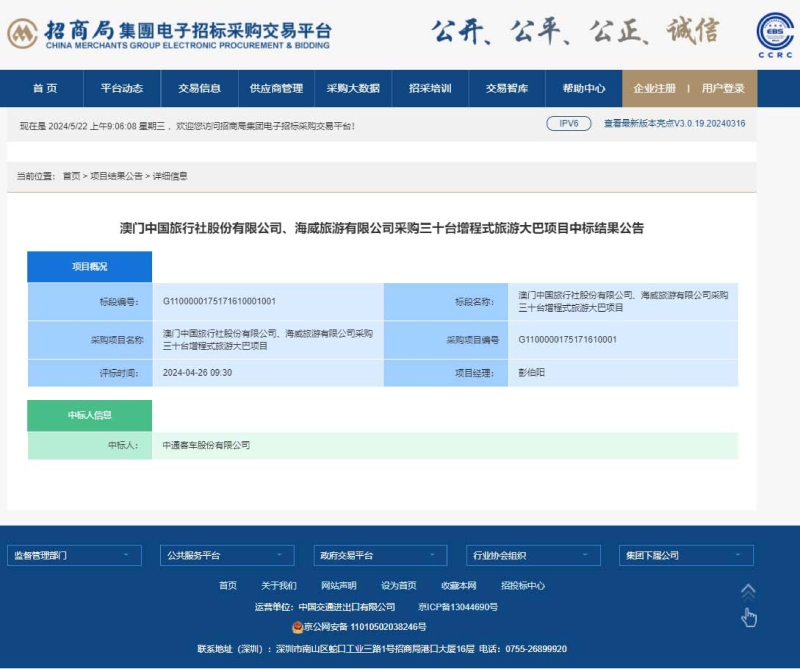Expand the 政府交易平台 dropdown

point(380,555)
